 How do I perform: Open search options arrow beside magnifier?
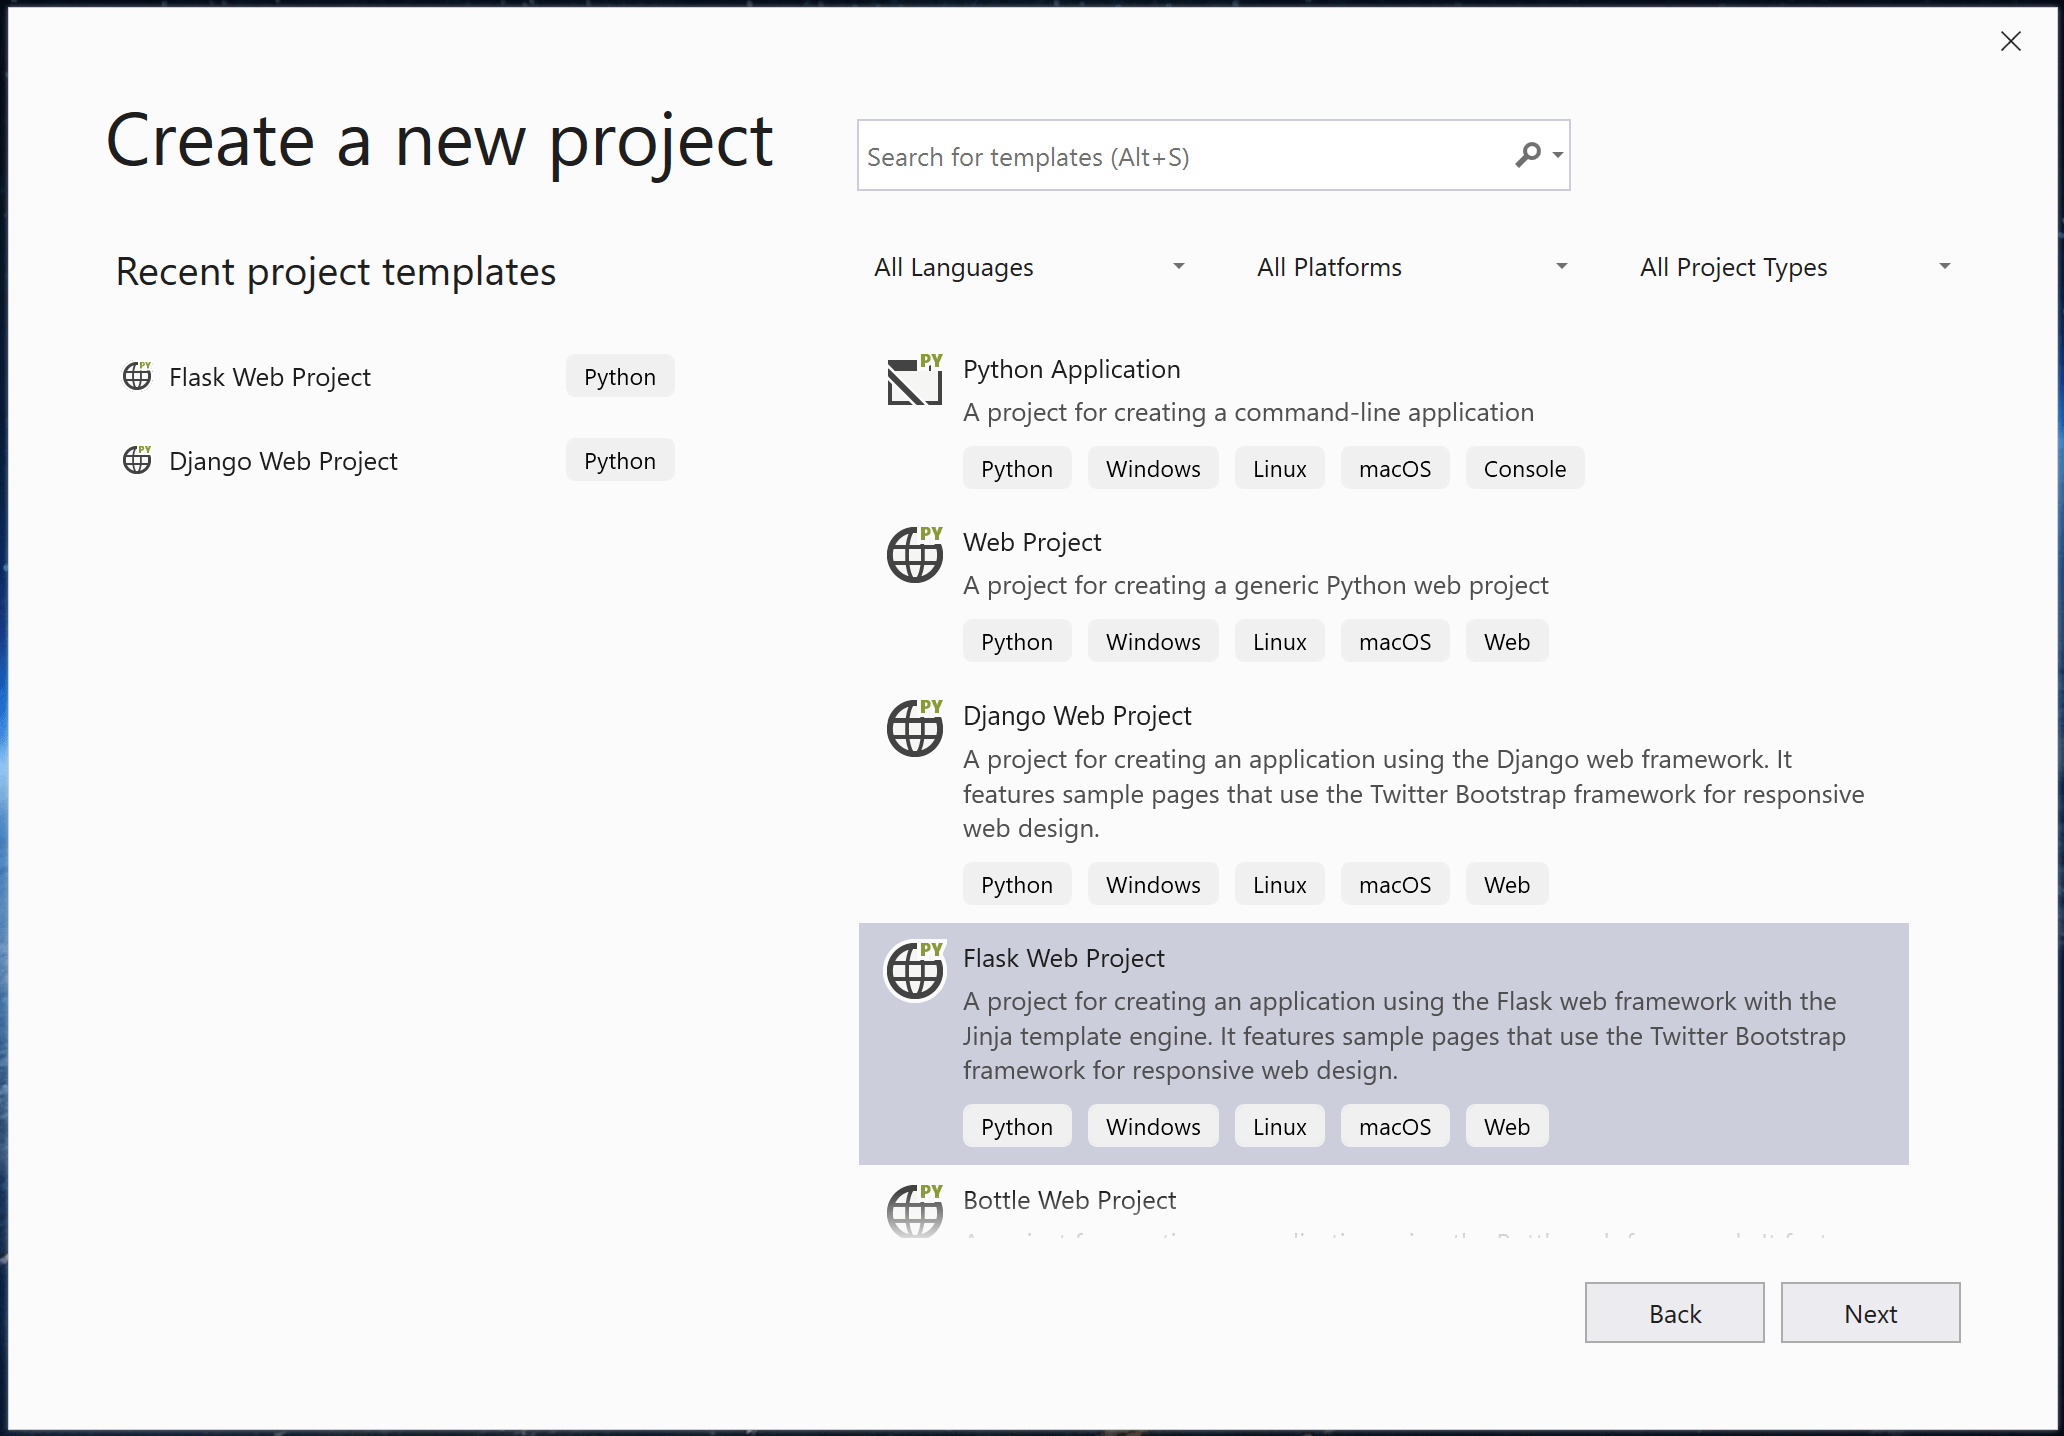pos(1558,155)
